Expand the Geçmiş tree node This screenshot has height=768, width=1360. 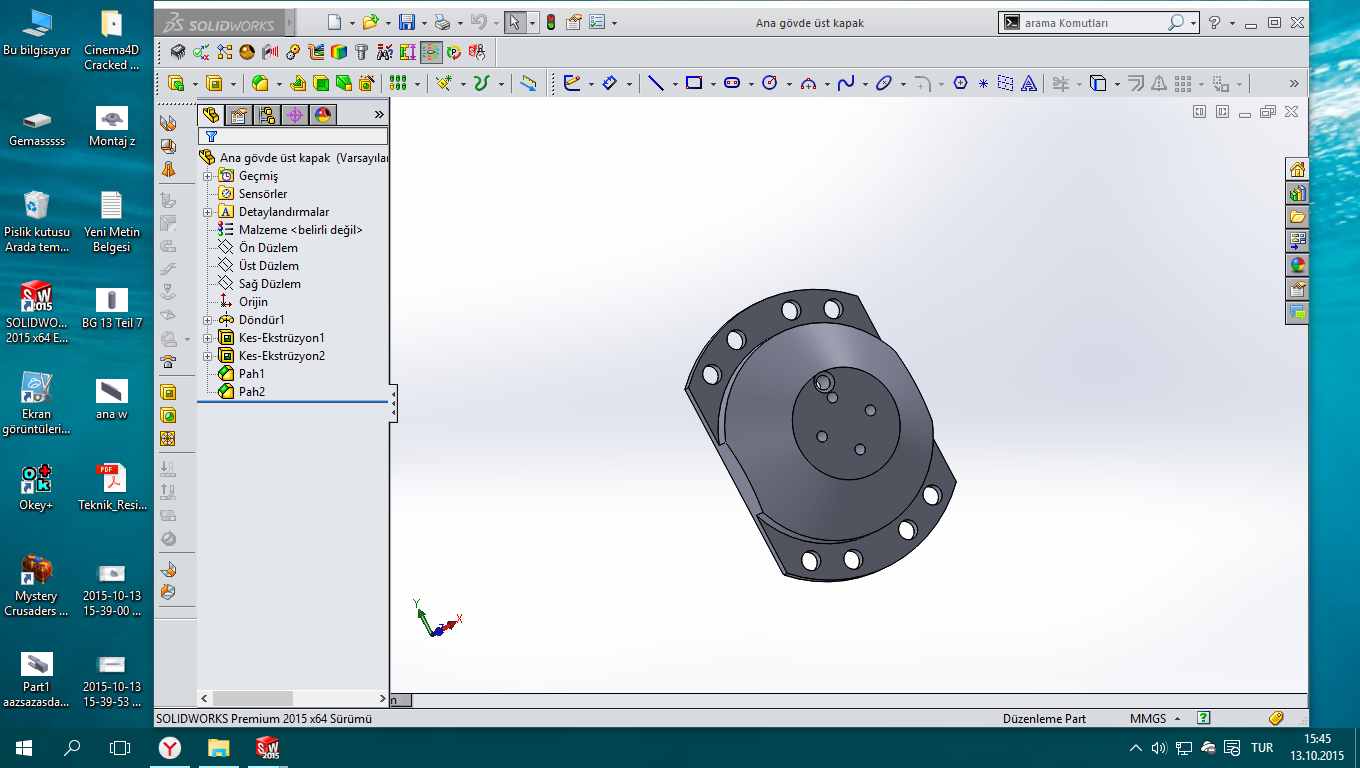[x=207, y=176]
